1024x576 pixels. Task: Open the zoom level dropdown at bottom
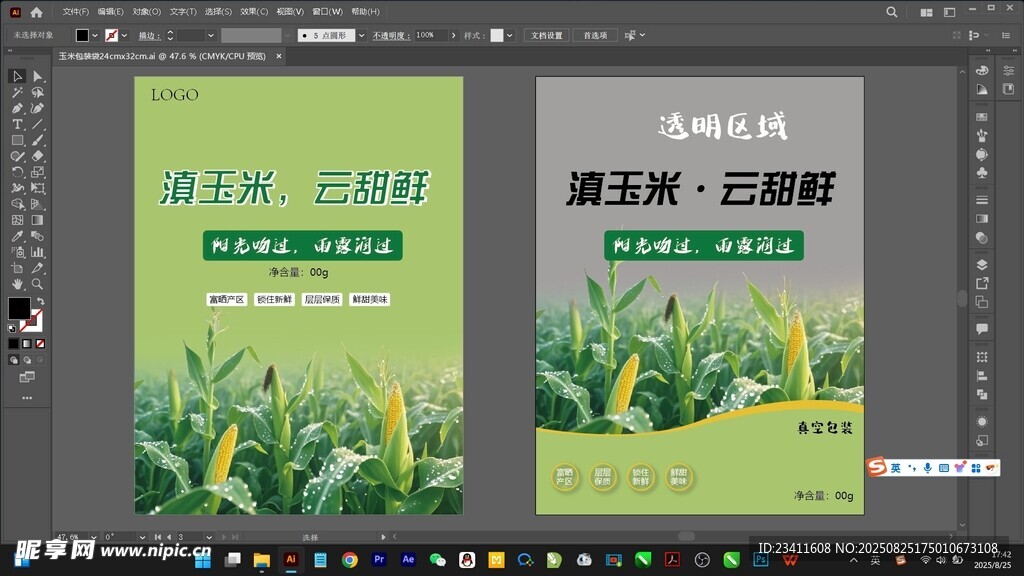point(92,537)
